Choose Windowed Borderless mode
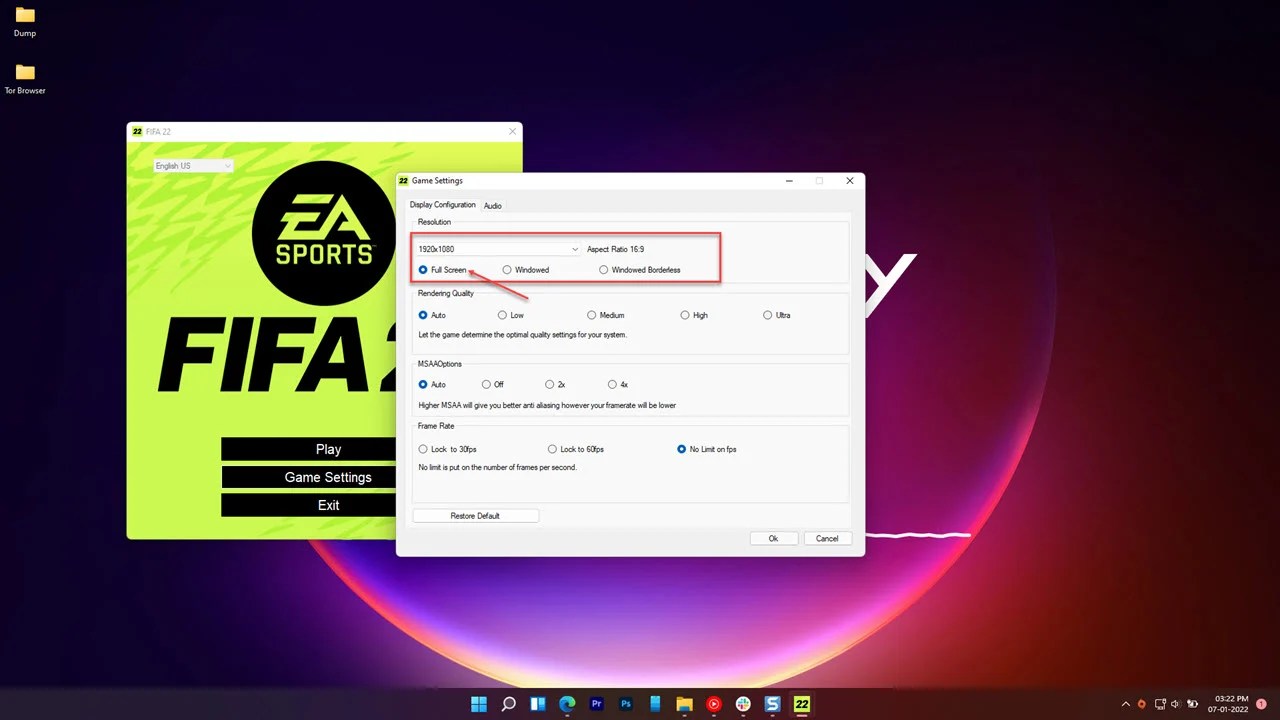Viewport: 1280px width, 720px height. coord(640,270)
